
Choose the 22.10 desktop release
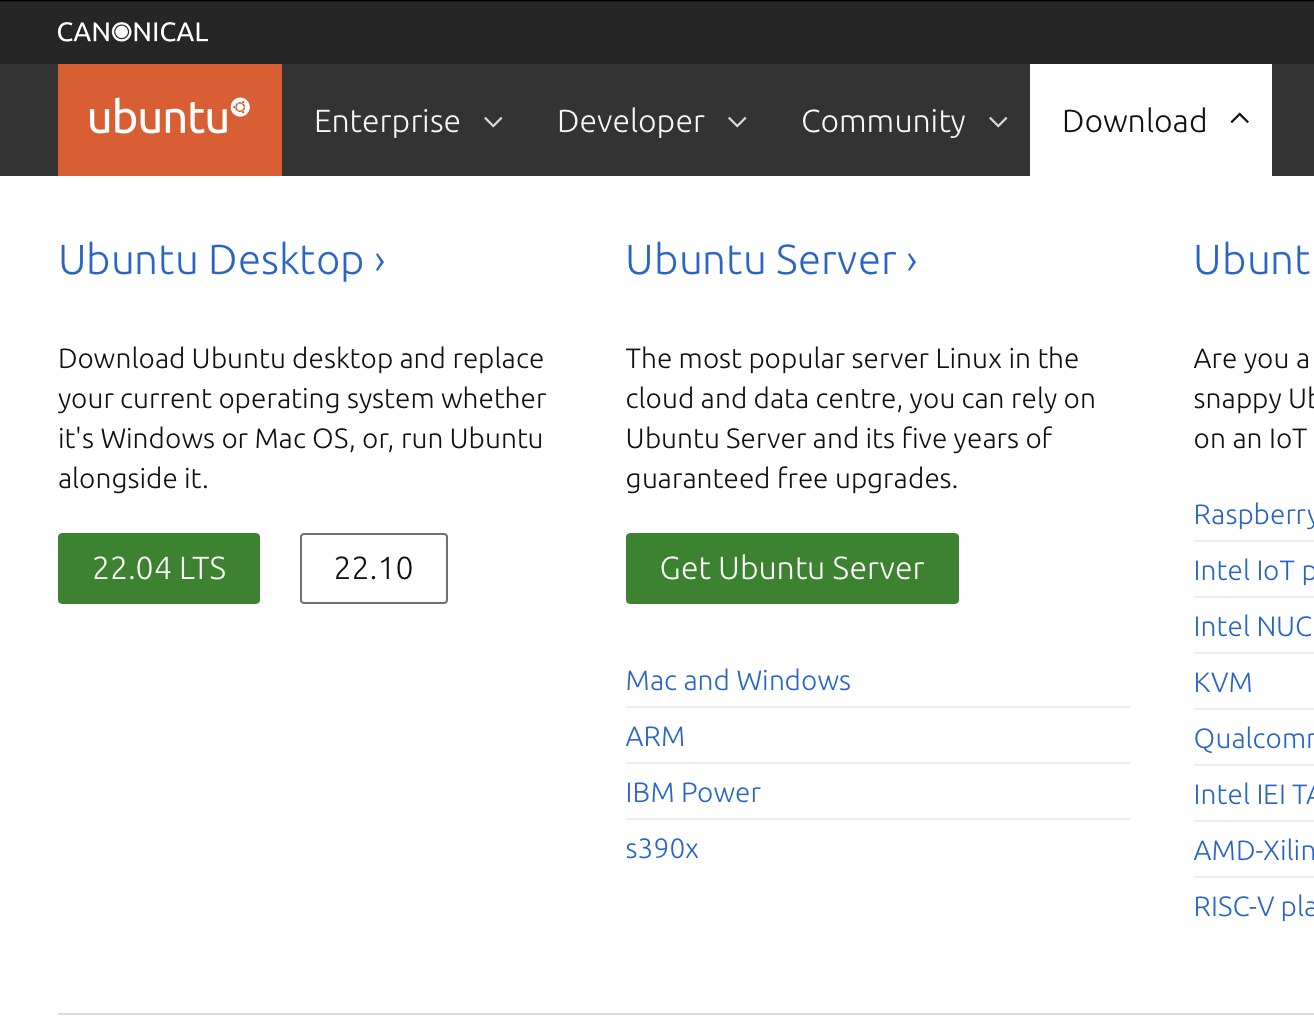point(374,568)
